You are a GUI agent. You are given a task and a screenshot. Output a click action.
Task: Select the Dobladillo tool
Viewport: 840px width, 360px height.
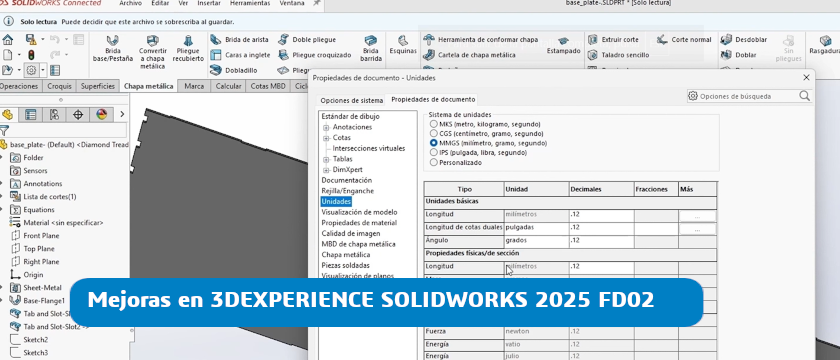[x=234, y=70]
